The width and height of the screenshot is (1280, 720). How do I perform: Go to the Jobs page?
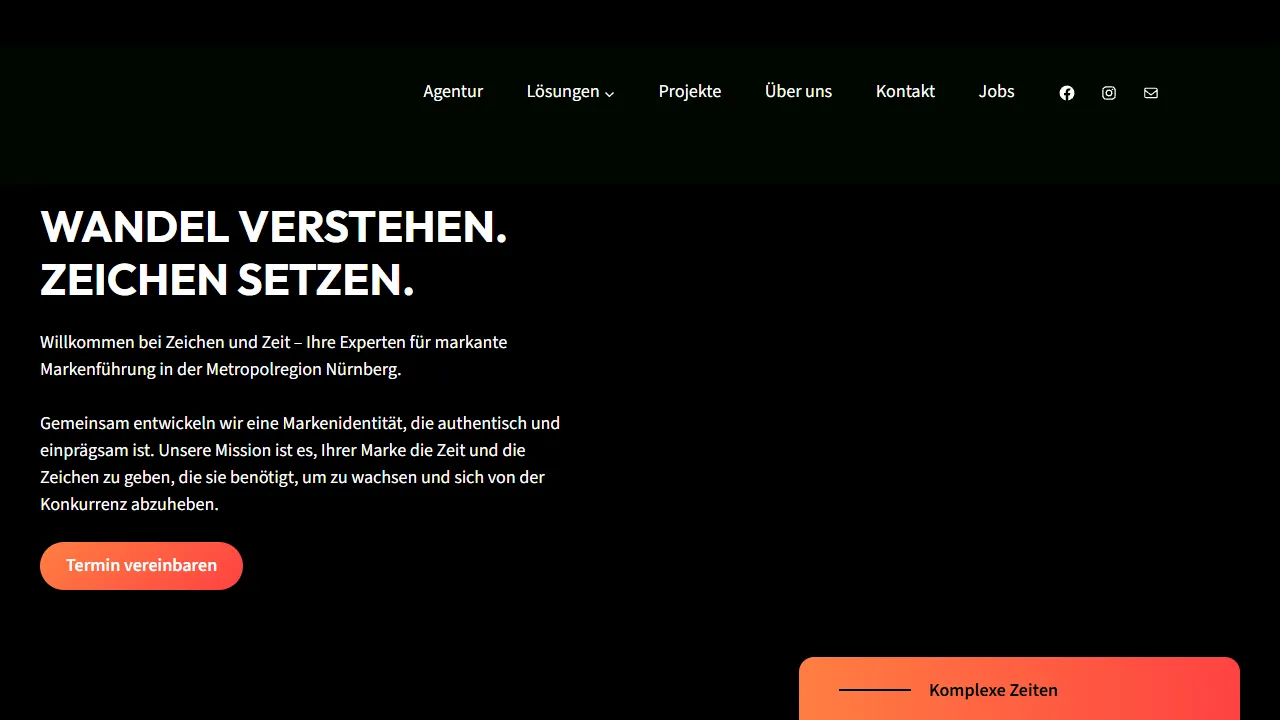[x=996, y=91]
